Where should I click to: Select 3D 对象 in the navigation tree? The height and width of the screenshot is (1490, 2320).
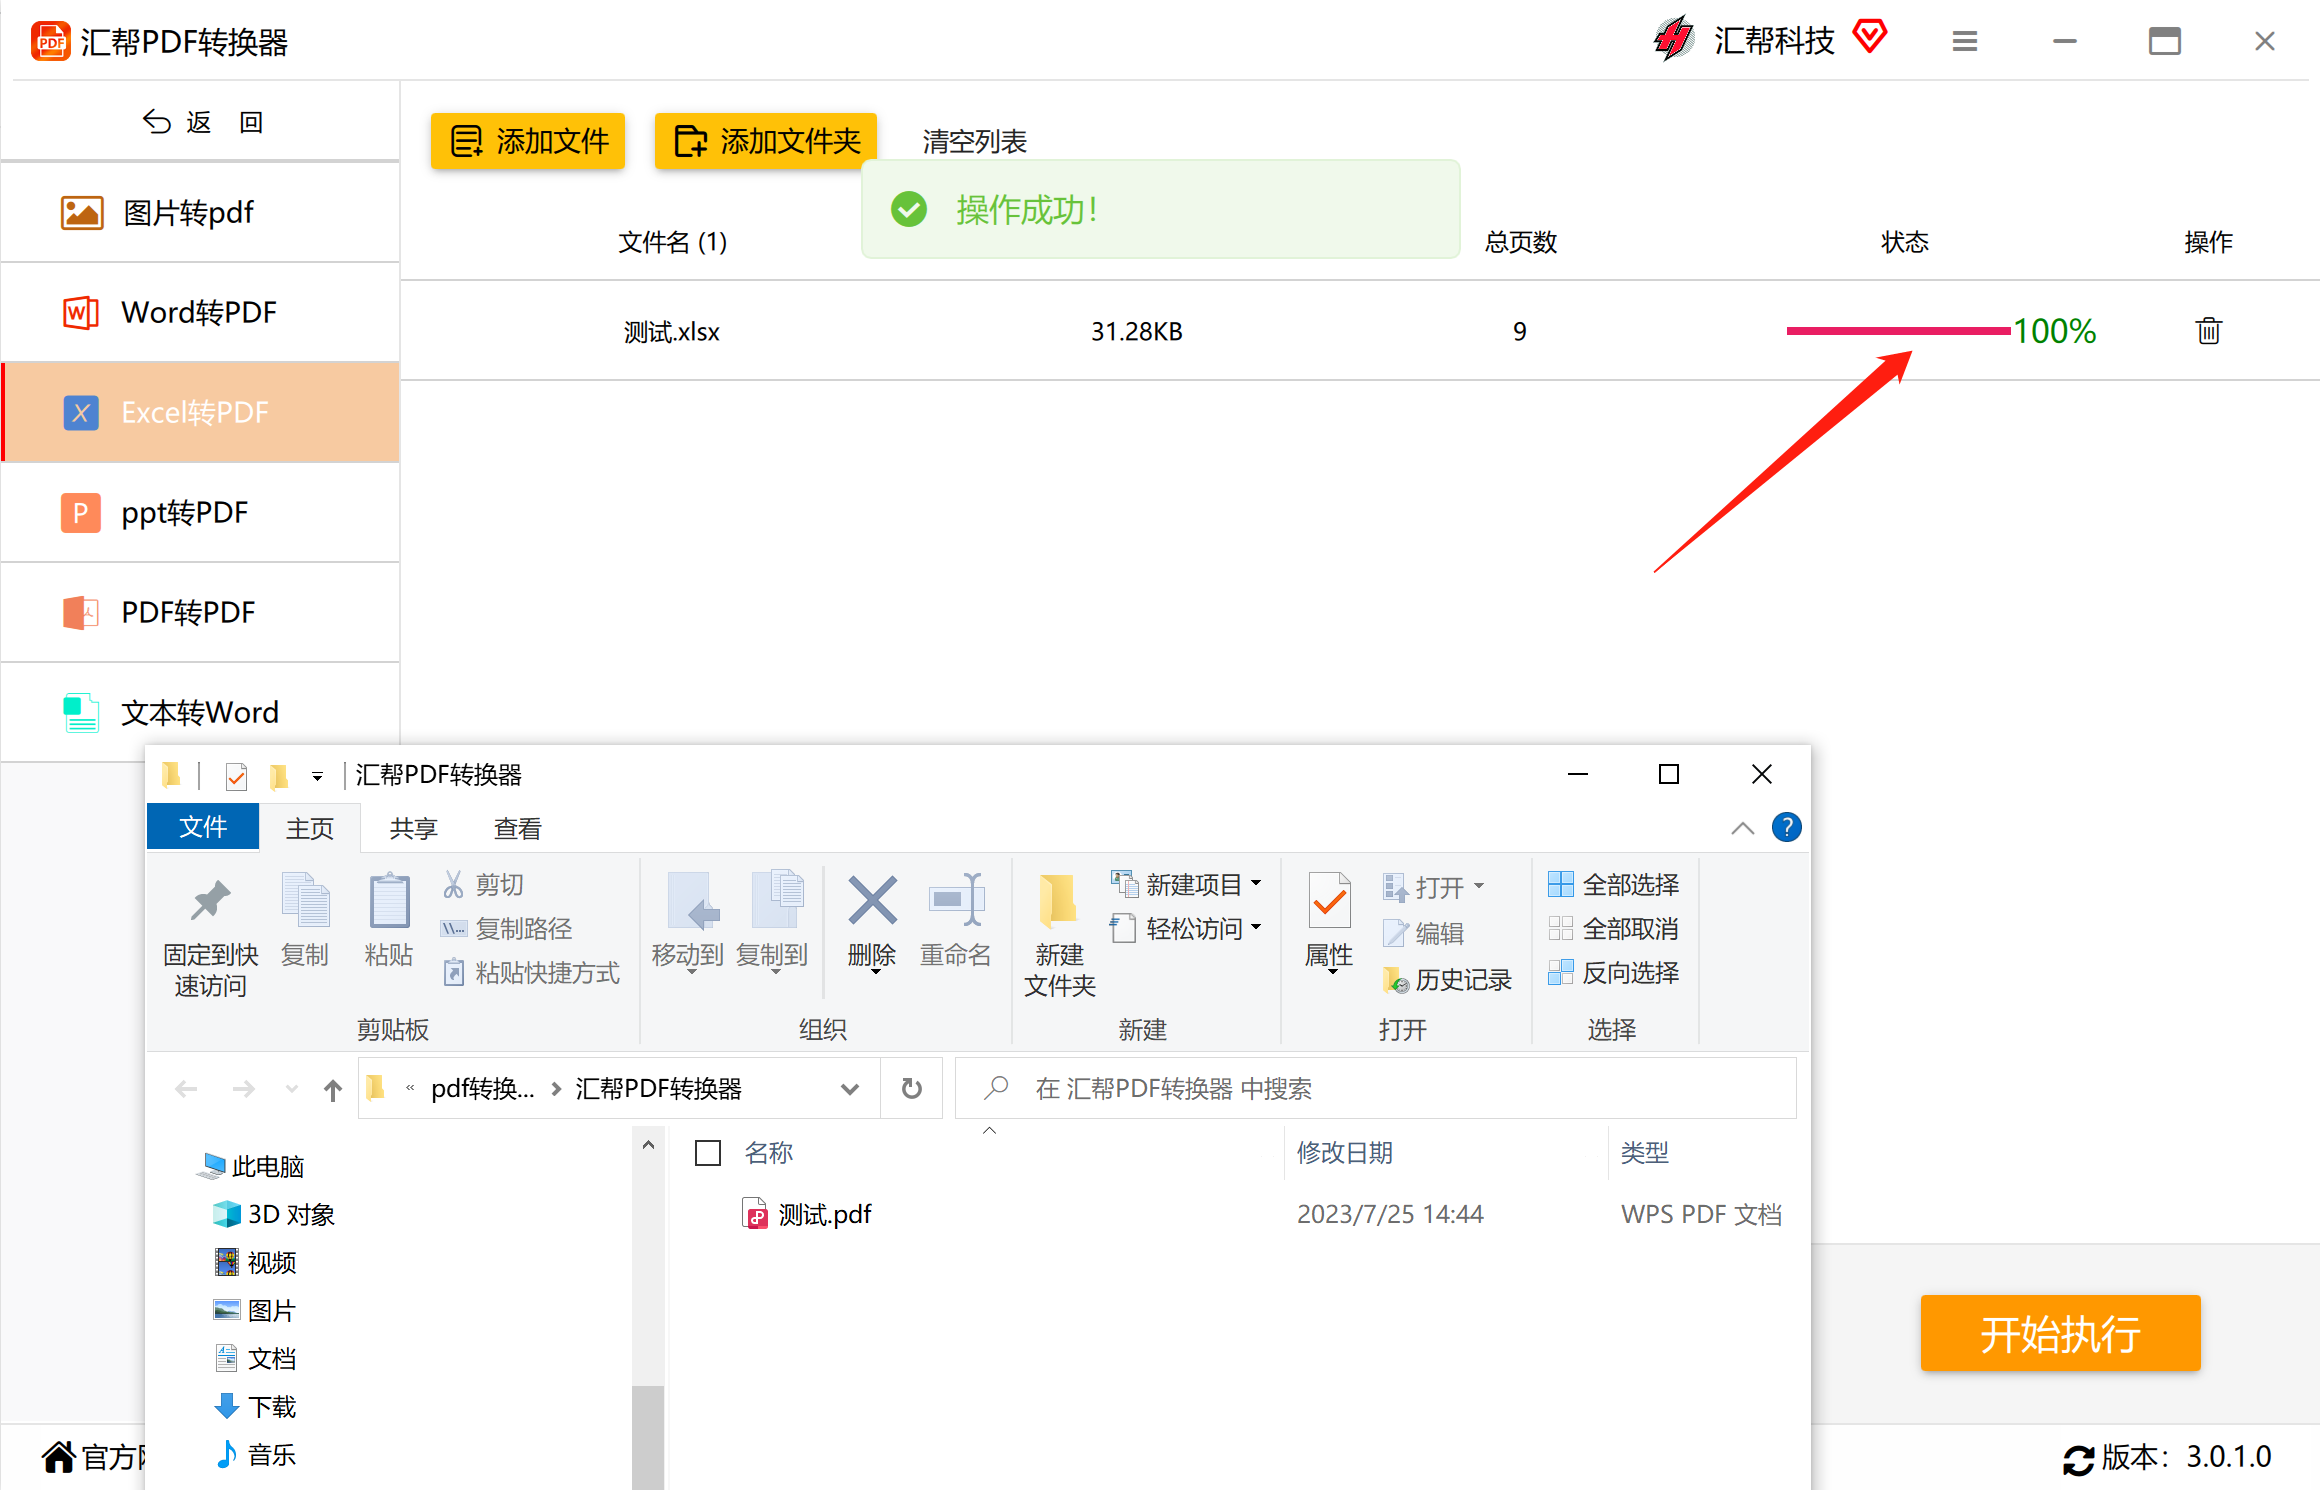click(274, 1214)
